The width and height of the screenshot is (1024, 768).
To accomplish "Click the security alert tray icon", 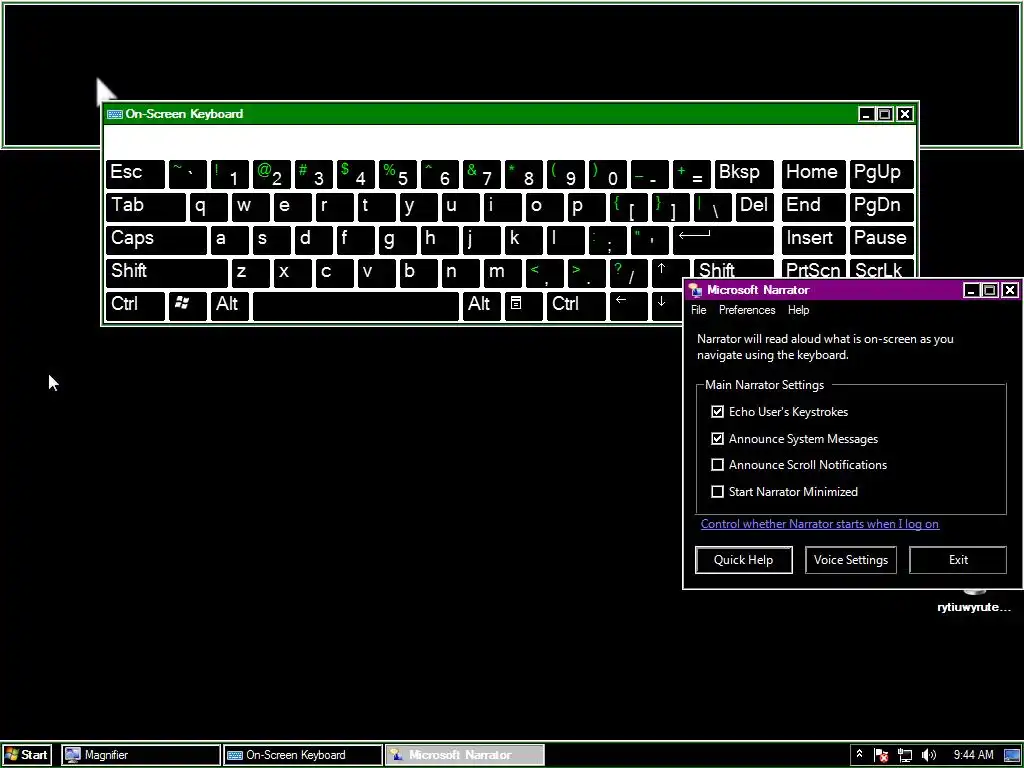I will click(882, 756).
